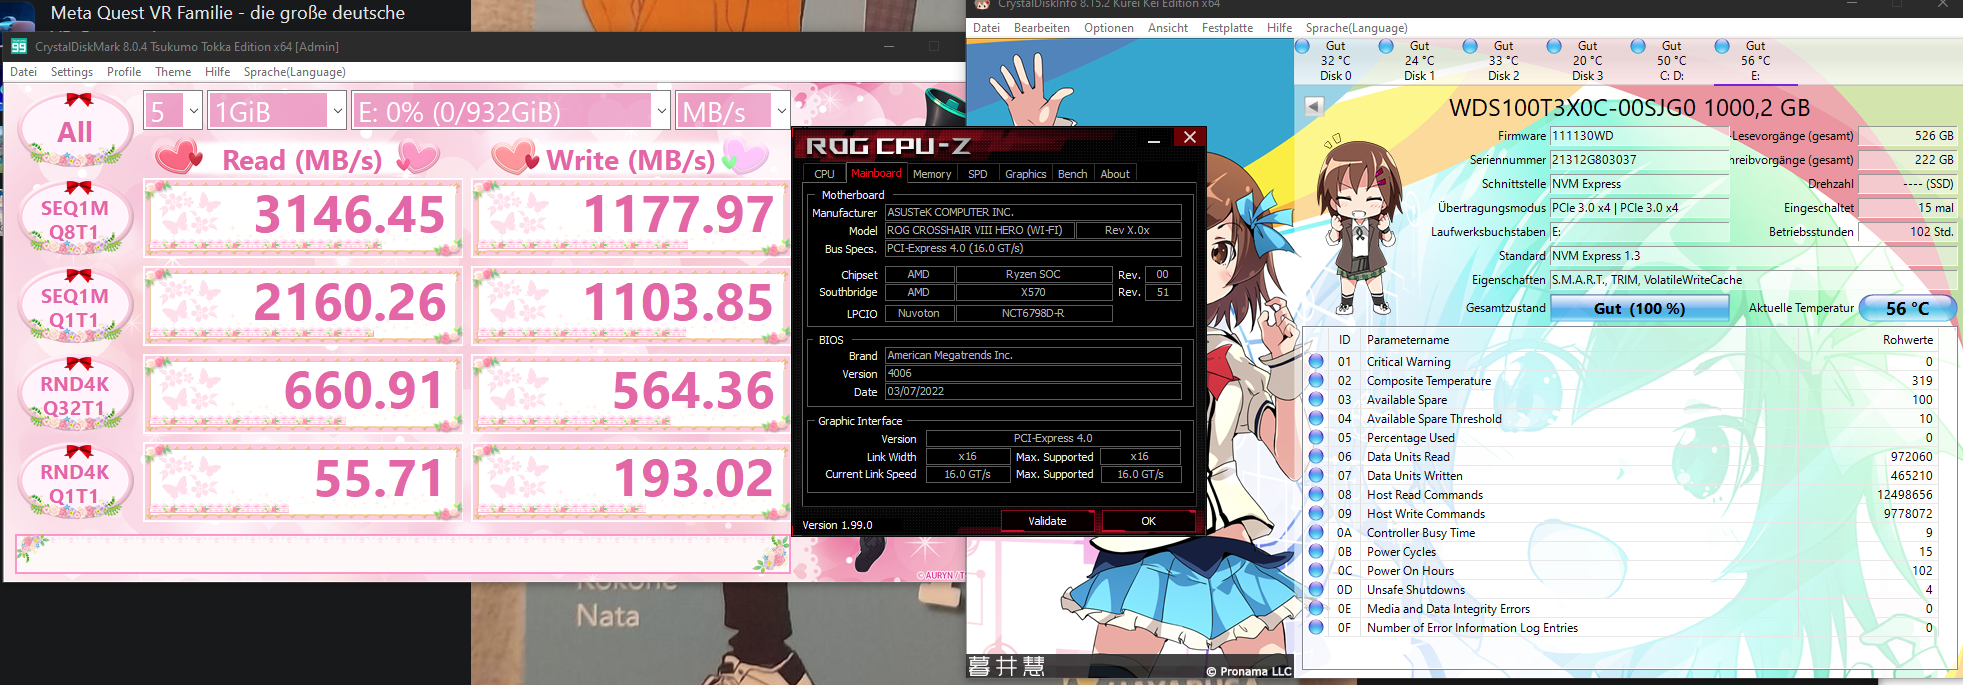
Task: Run the SEQ1M Q8T1 test
Action: coord(75,220)
